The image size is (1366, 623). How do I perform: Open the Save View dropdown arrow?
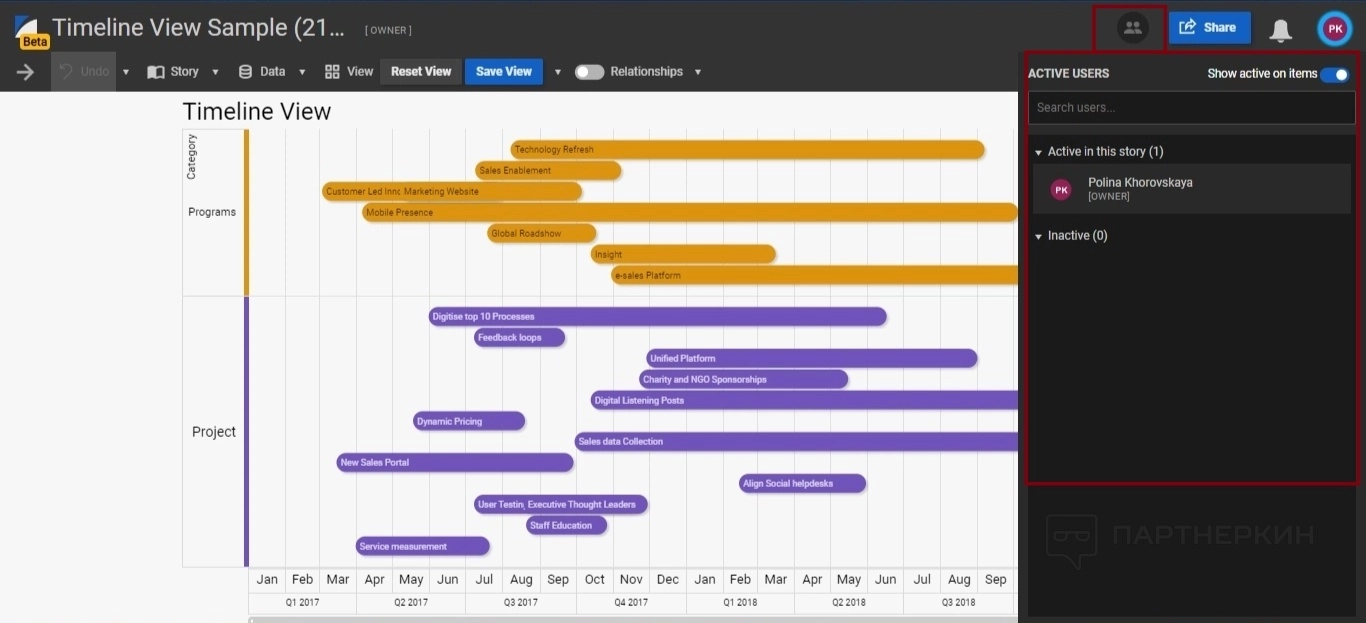tap(558, 72)
